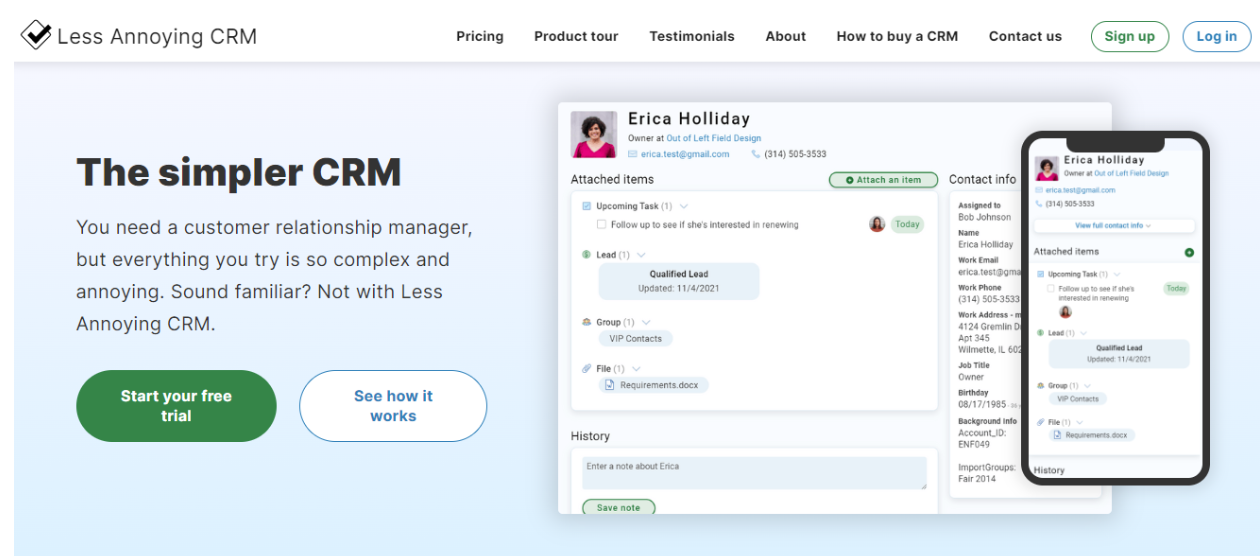Click the document icon on desktop Requirements.docx chip
The width and height of the screenshot is (1260, 560).
click(x=611, y=385)
